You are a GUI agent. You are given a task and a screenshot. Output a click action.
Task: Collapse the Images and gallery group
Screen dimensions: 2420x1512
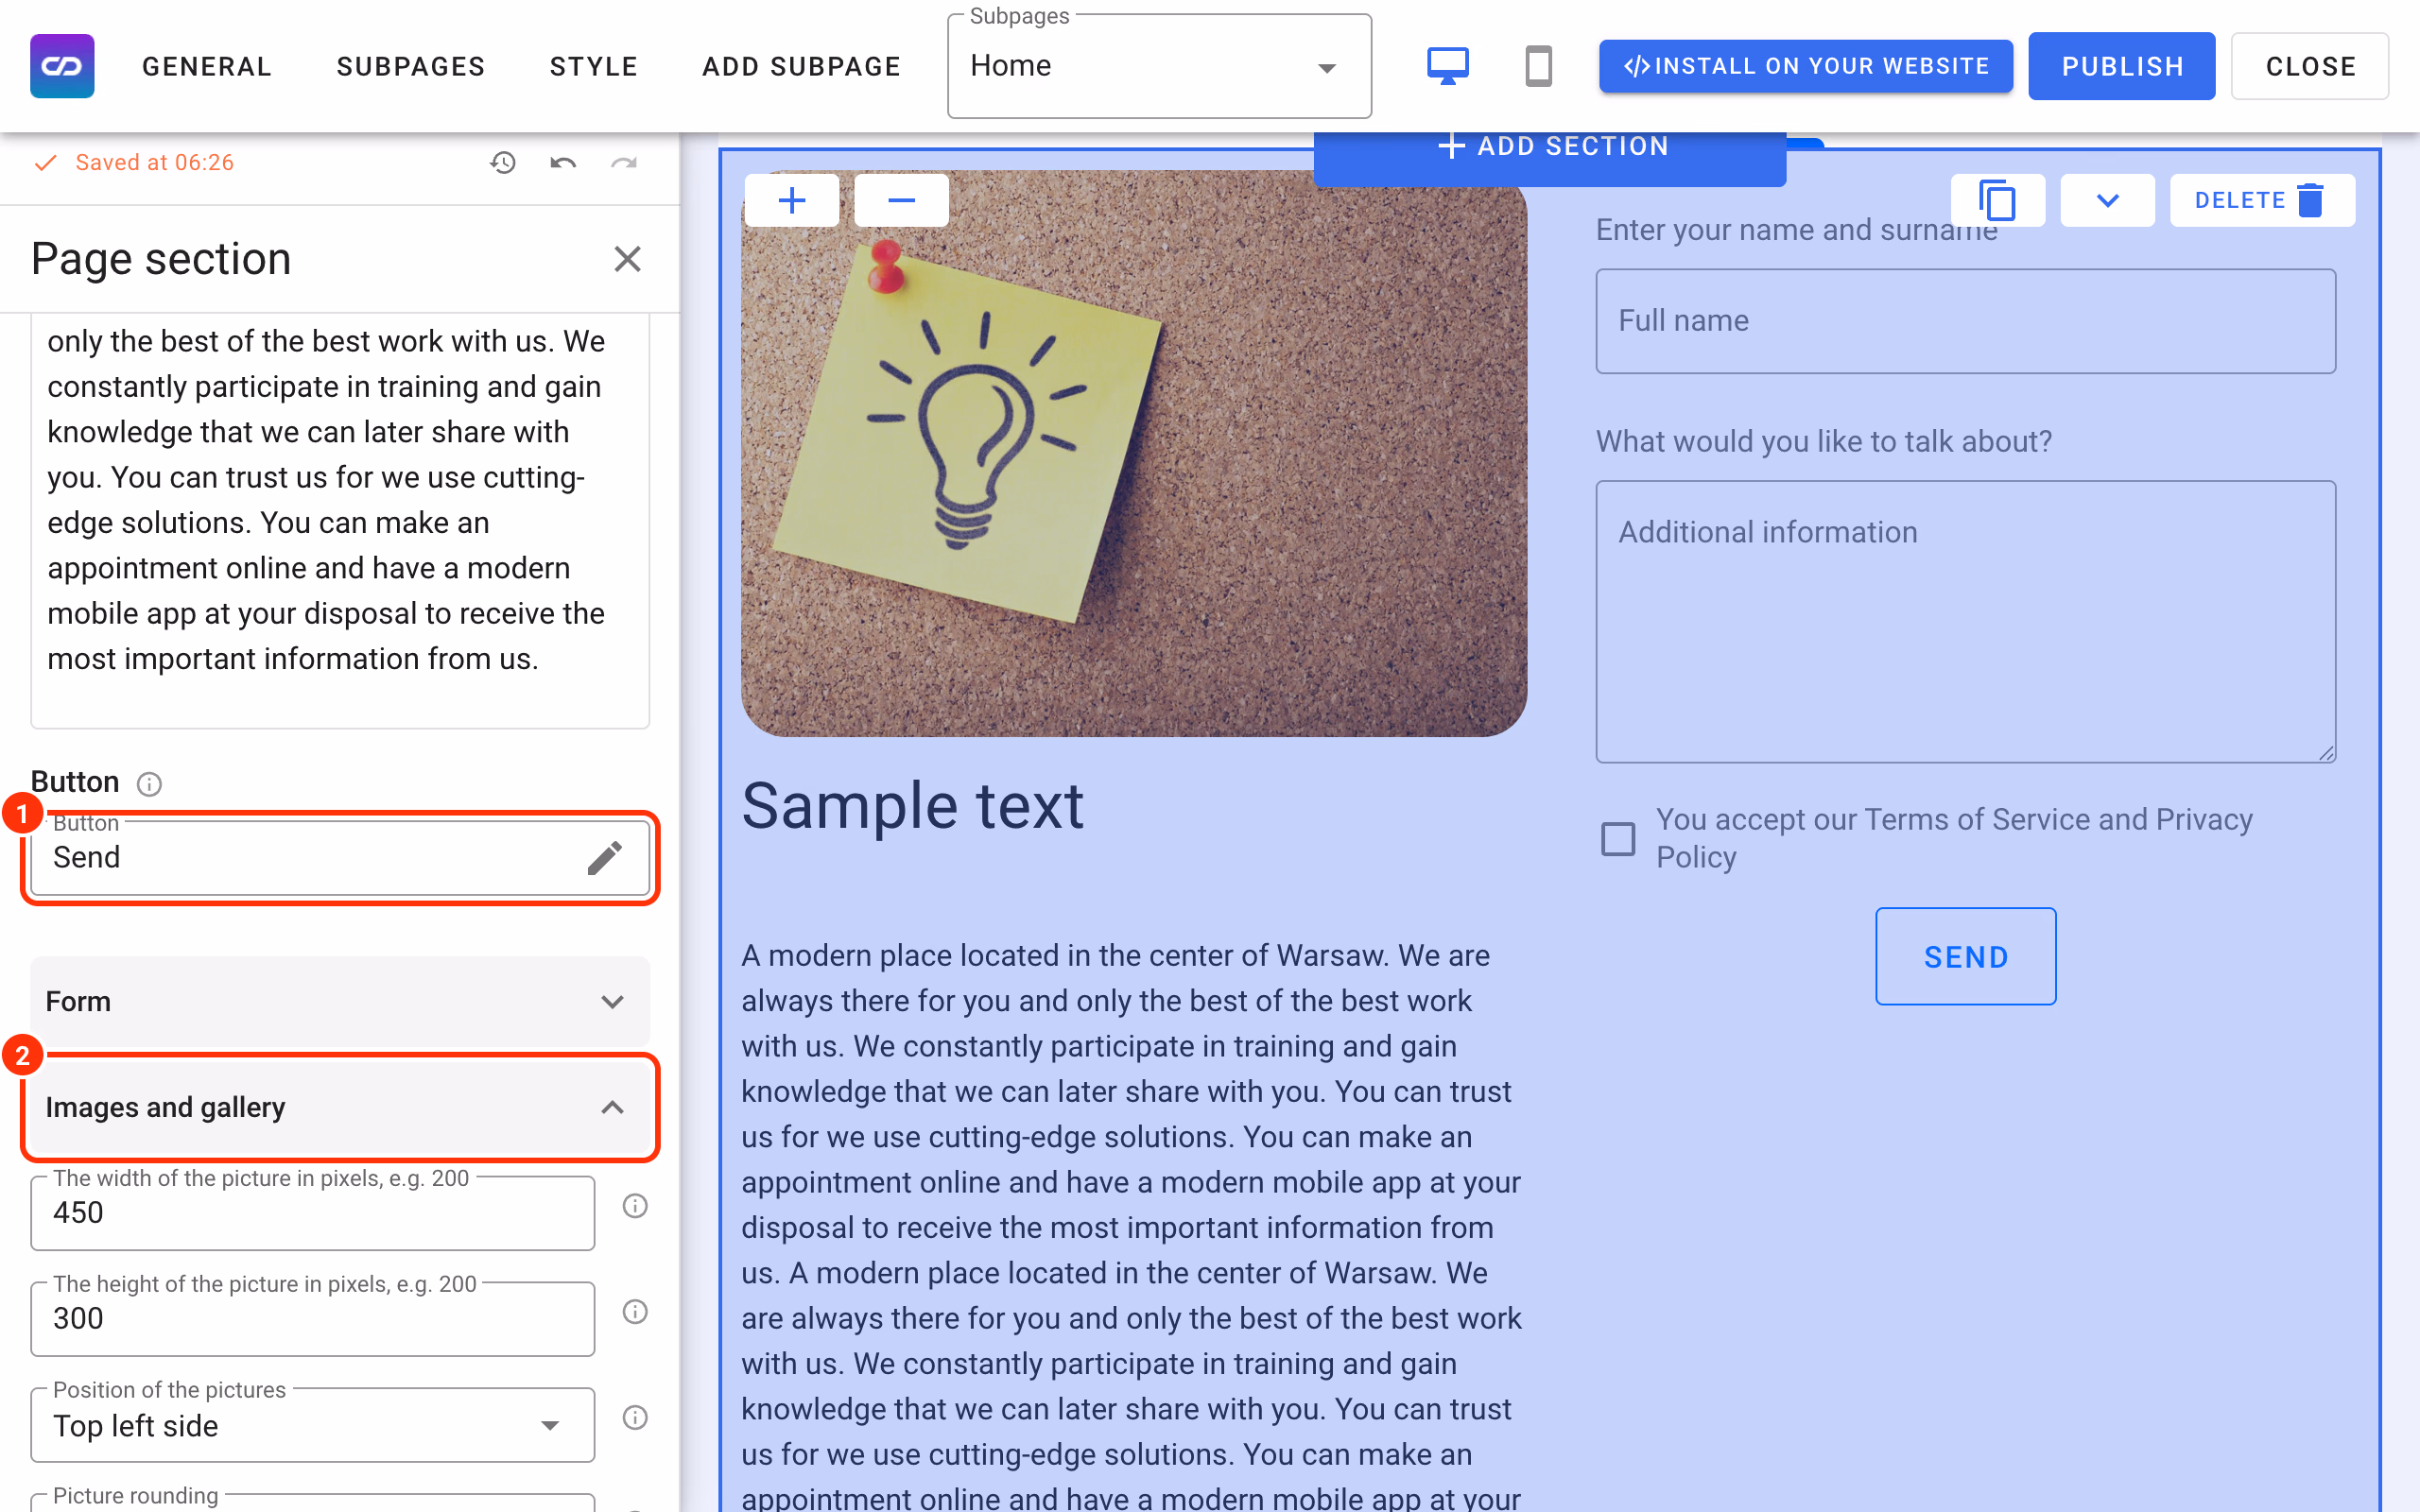coord(340,1107)
